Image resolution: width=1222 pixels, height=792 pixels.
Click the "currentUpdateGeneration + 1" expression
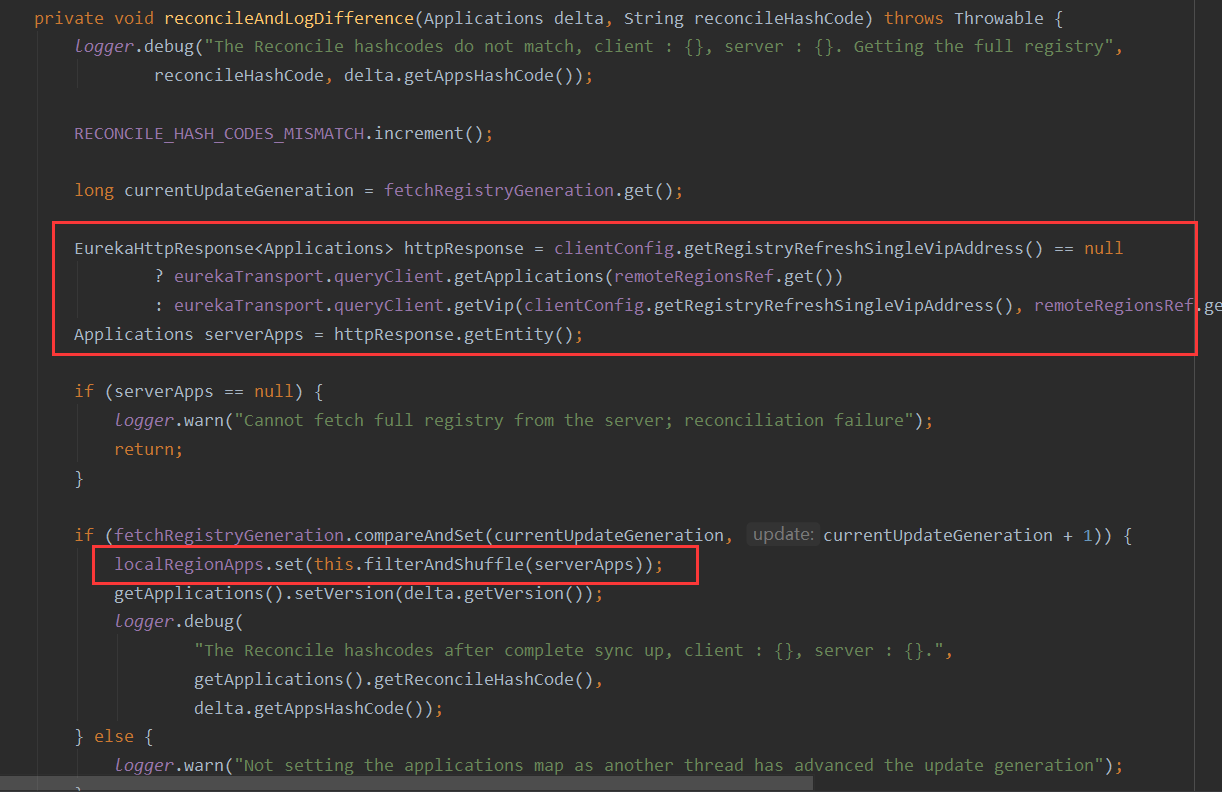(958, 535)
